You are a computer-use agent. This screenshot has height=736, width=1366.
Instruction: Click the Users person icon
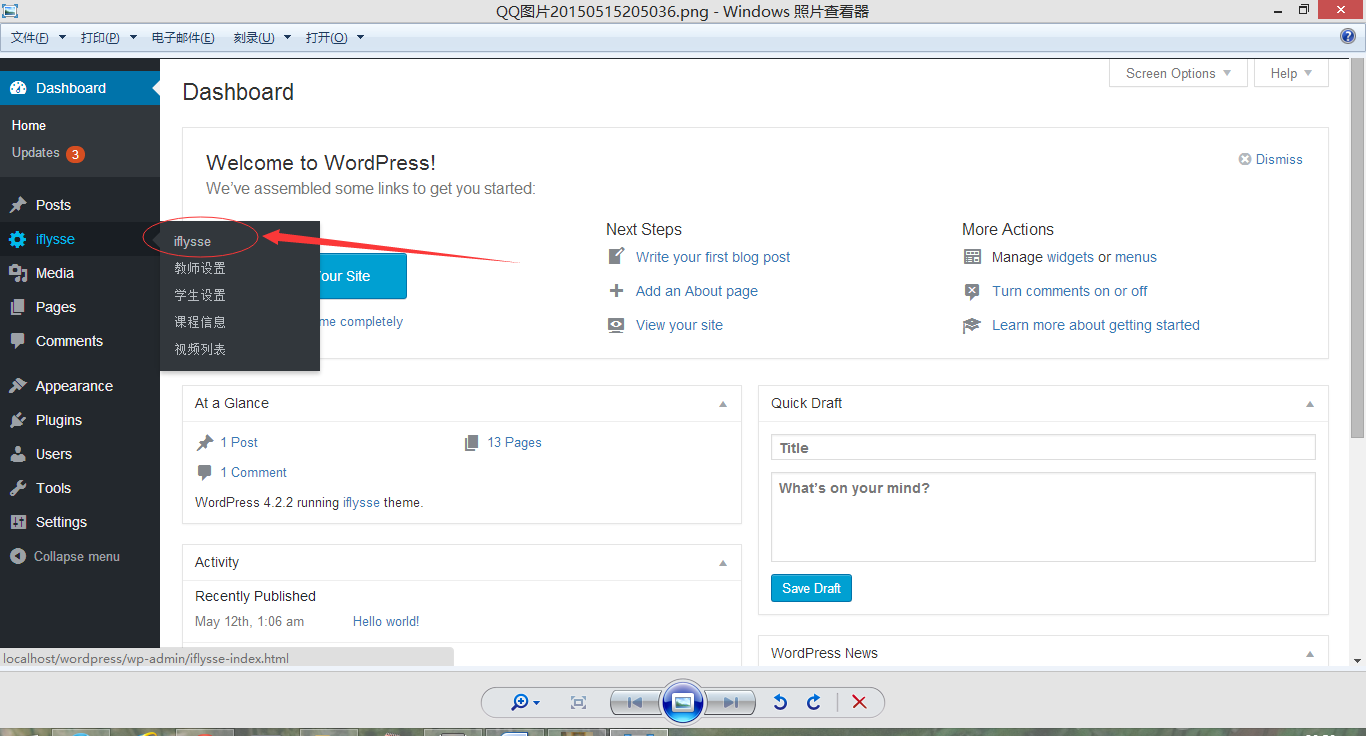18,454
